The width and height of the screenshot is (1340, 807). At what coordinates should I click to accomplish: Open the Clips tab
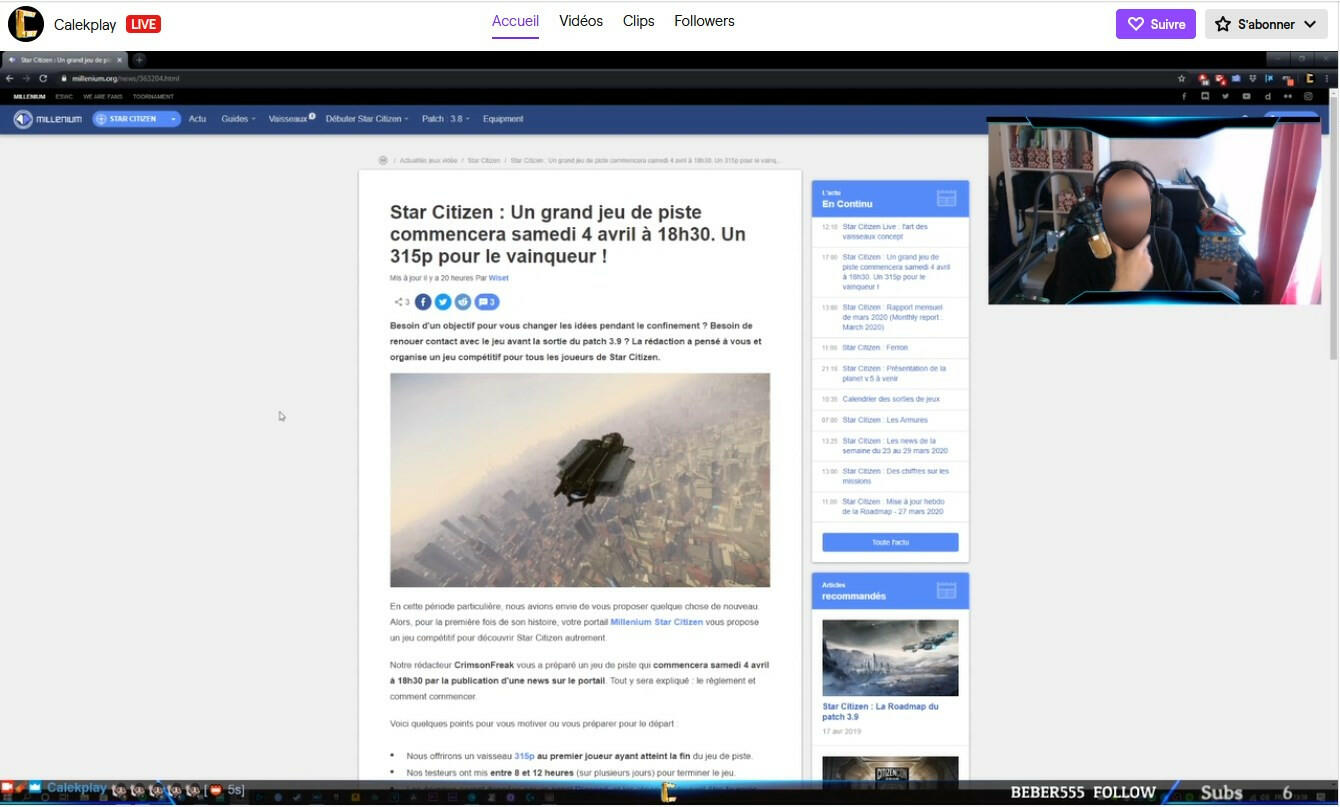(638, 21)
